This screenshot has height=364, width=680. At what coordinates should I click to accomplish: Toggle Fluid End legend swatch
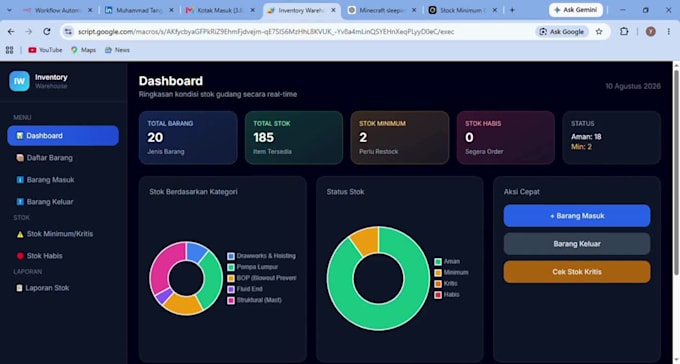tap(231, 289)
